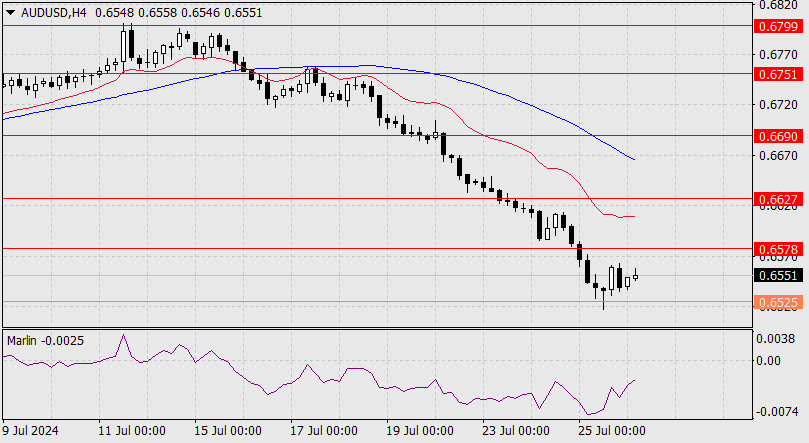Click the 19 Jul 00:00 date label
This screenshot has height=443, width=809.
pos(420,430)
